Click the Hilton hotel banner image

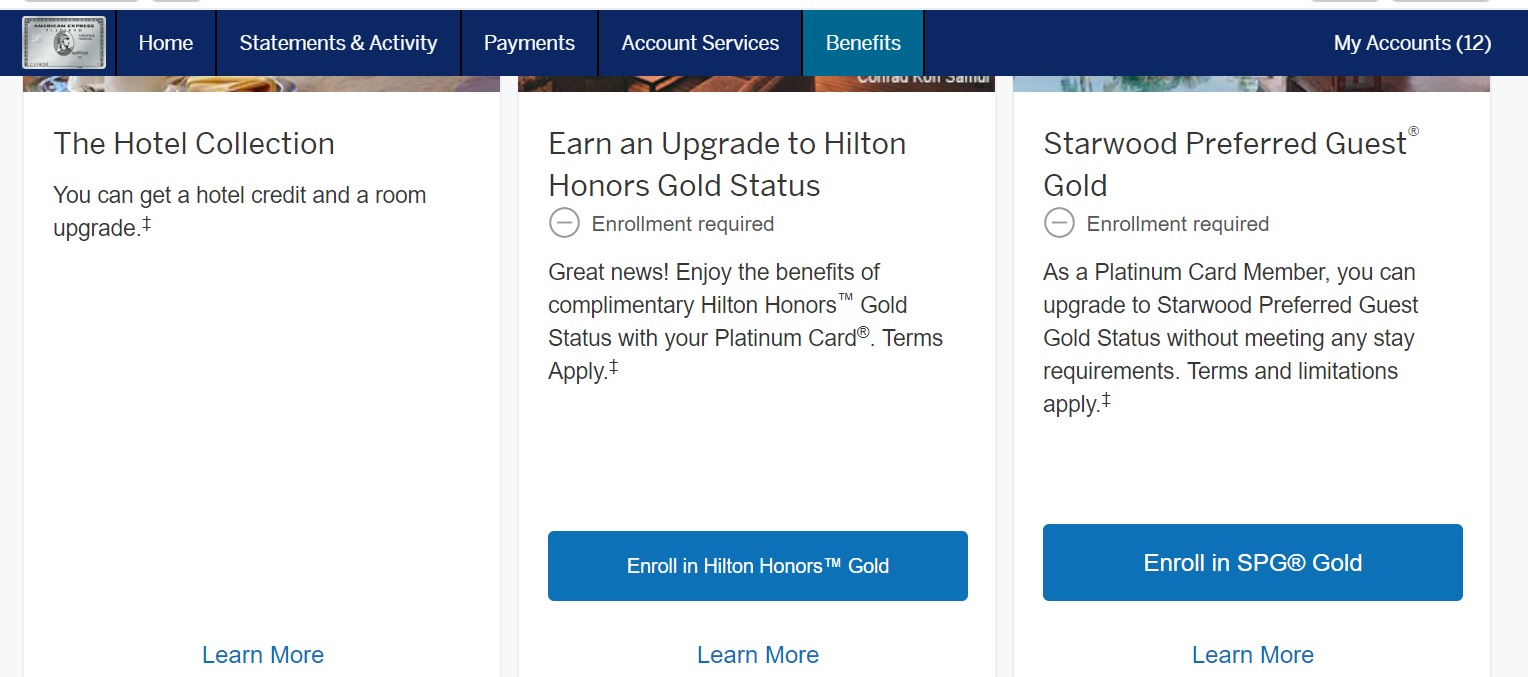[756, 84]
